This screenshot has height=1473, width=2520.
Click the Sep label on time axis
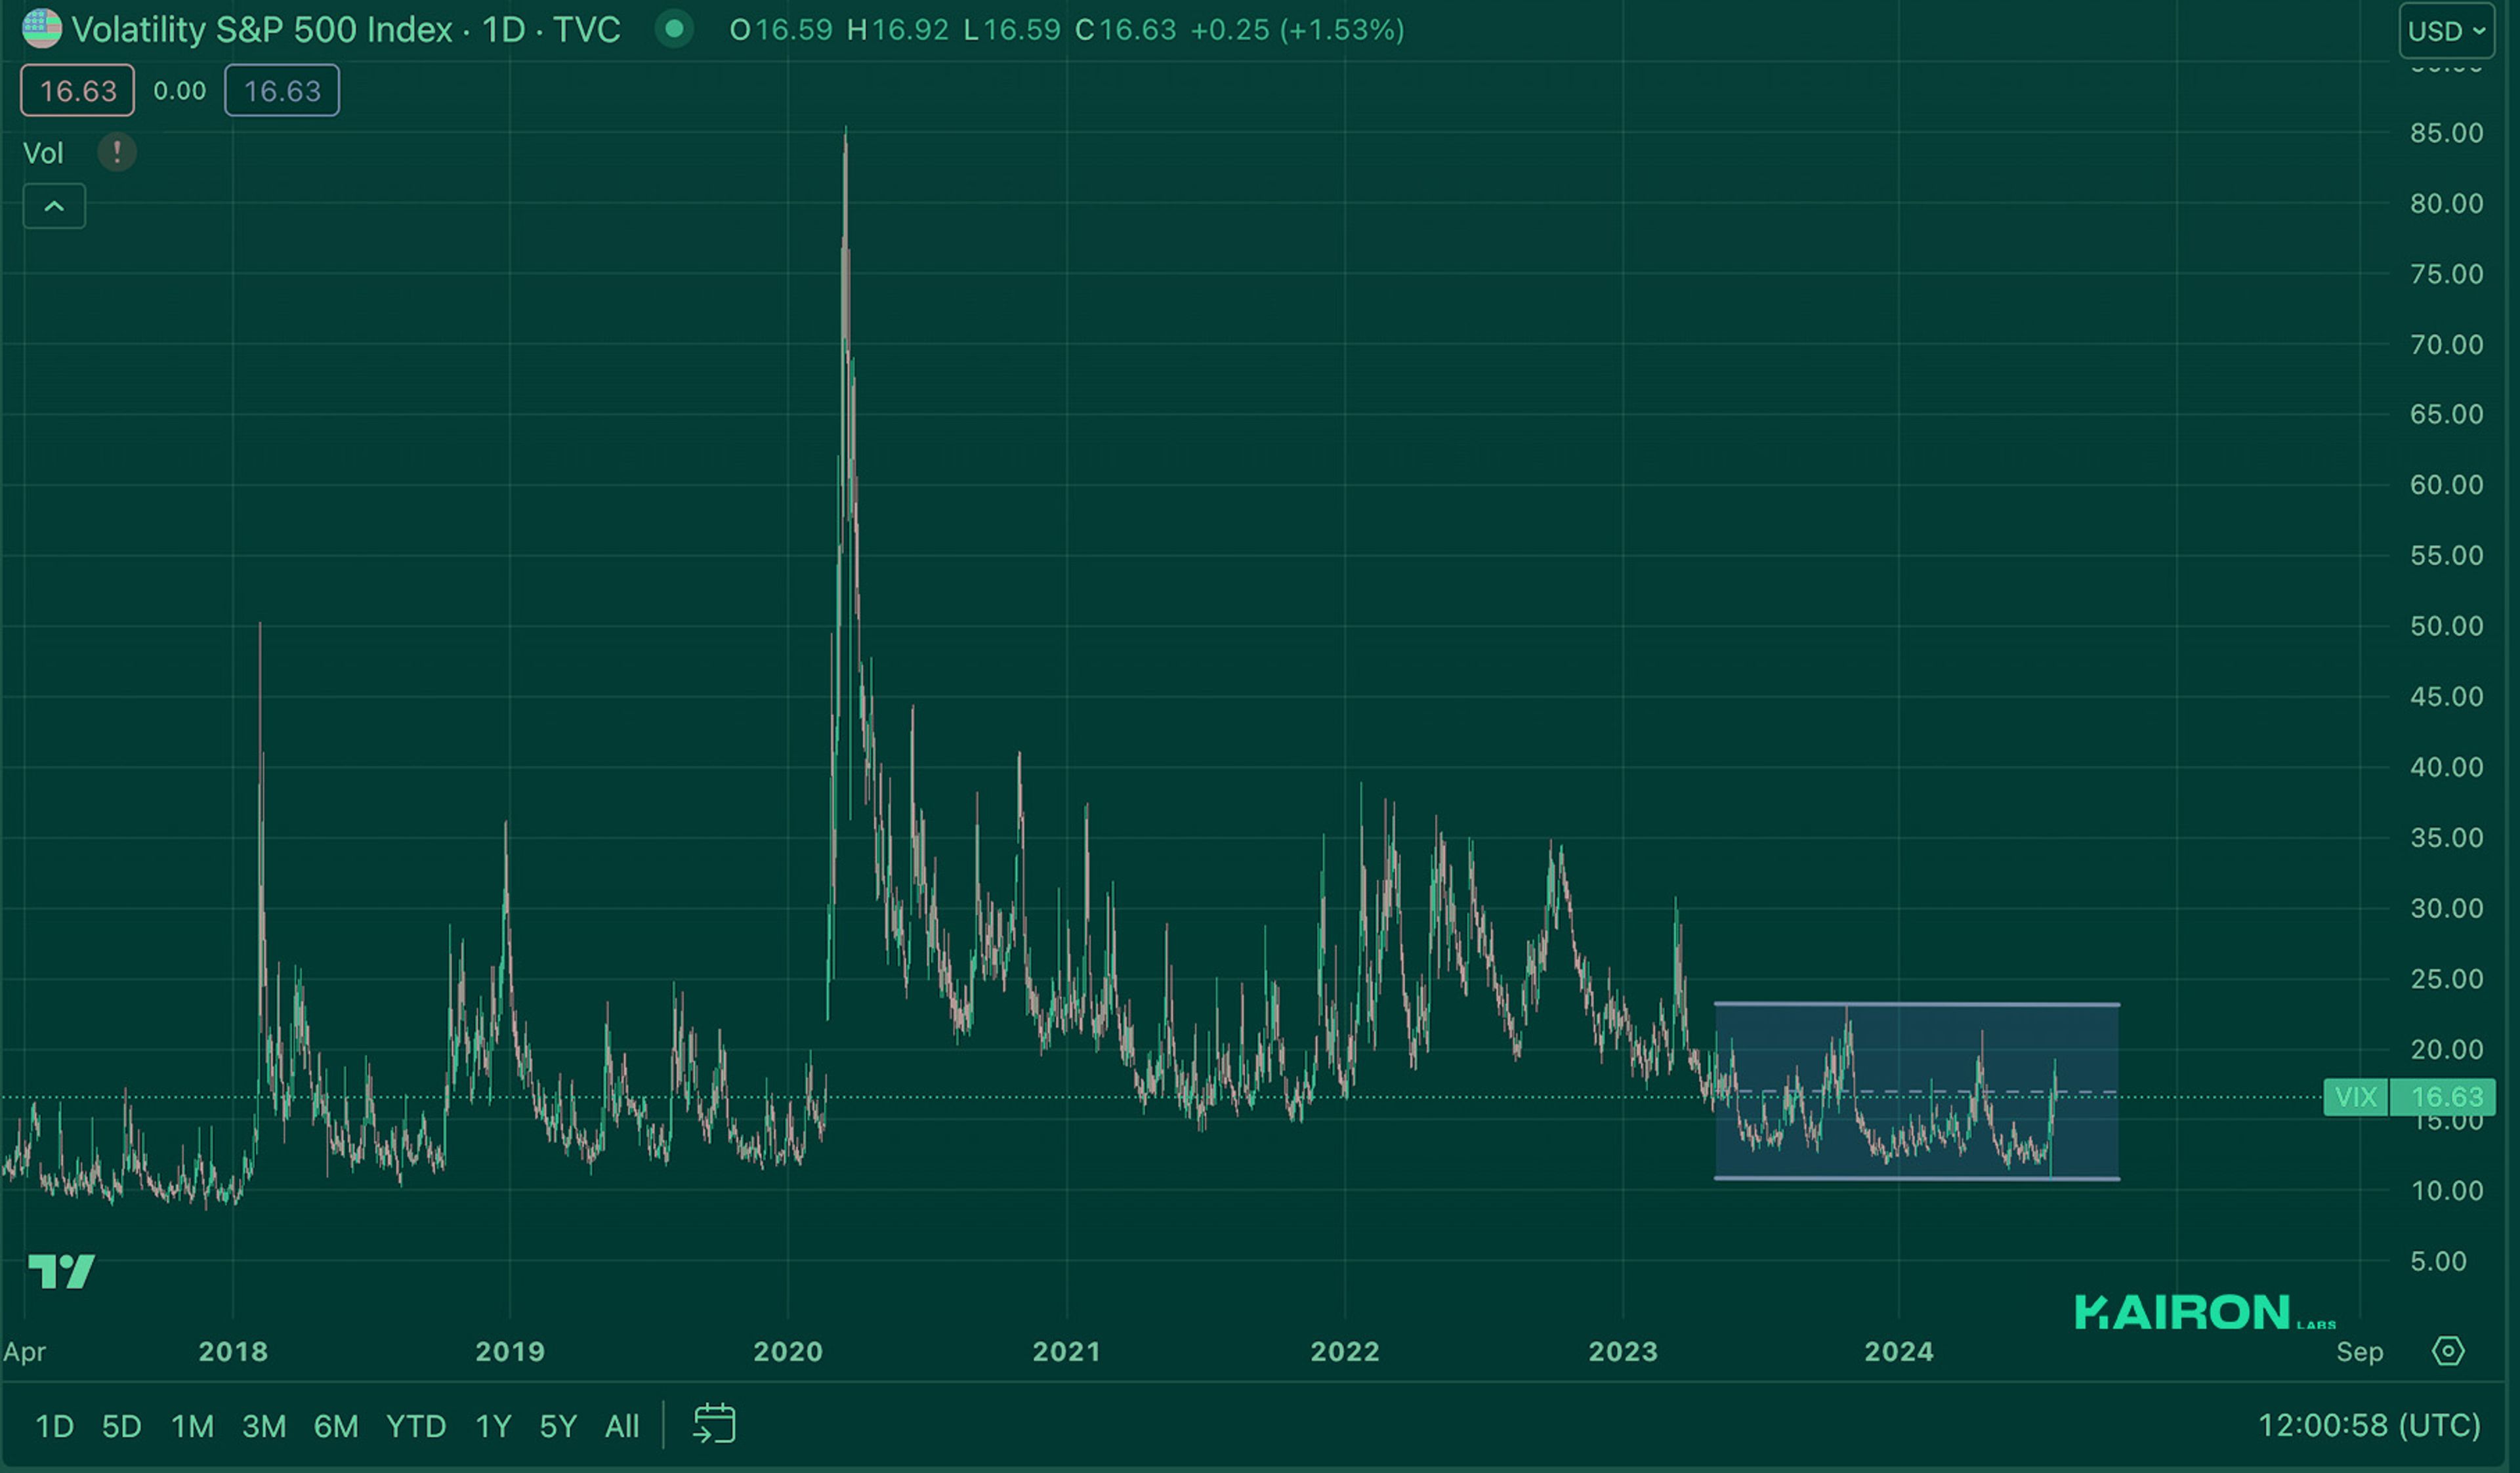pyautogui.click(x=2360, y=1352)
